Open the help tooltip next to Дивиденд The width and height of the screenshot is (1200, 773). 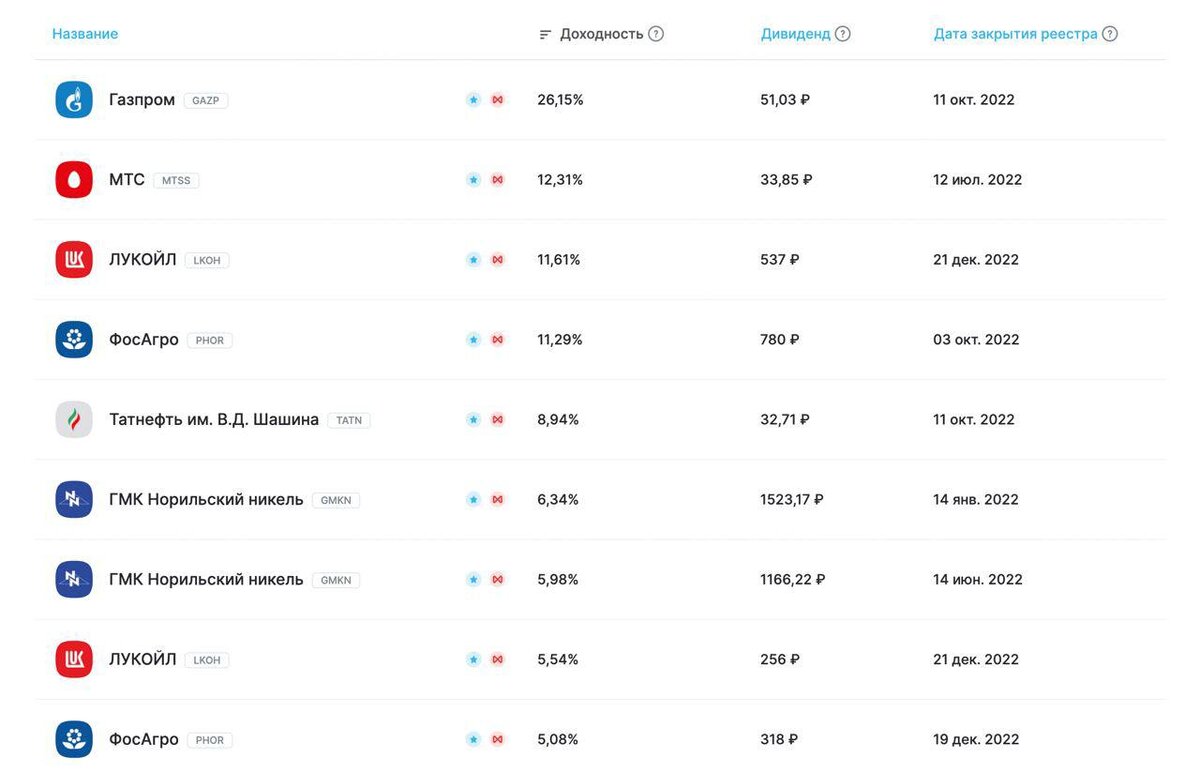pyautogui.click(x=843, y=34)
